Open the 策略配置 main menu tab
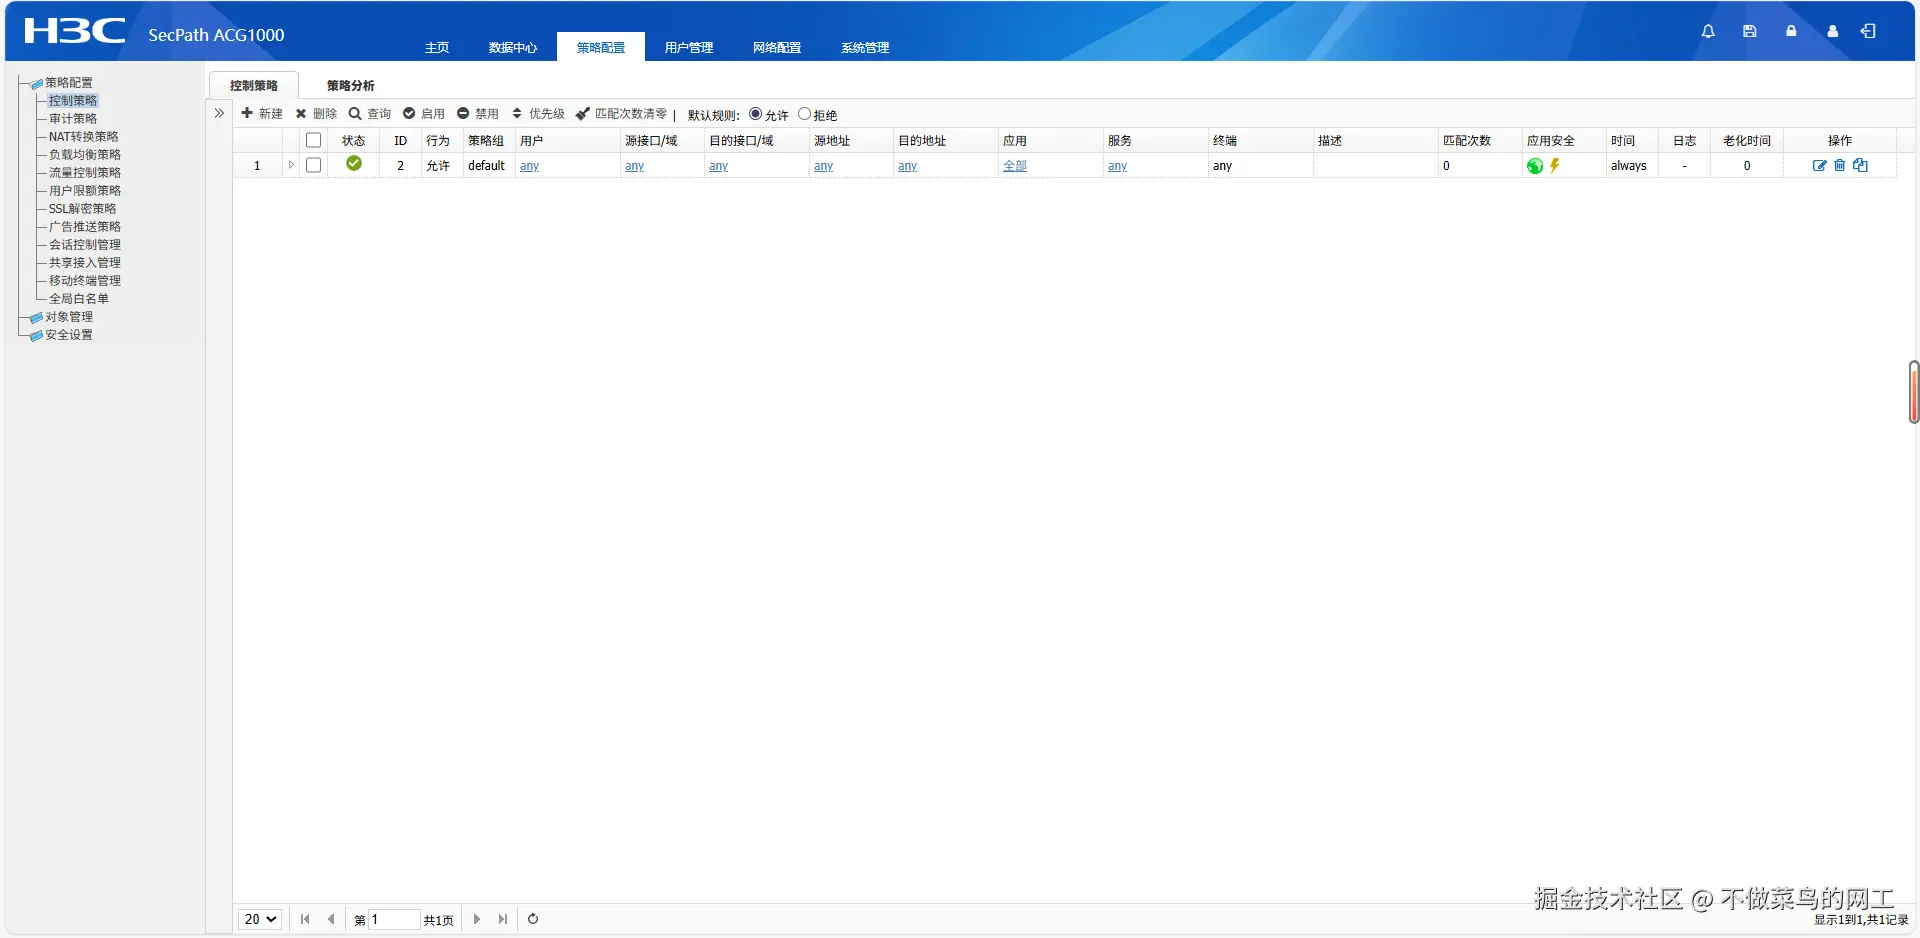Image resolution: width=1920 pixels, height=938 pixels. click(x=601, y=47)
